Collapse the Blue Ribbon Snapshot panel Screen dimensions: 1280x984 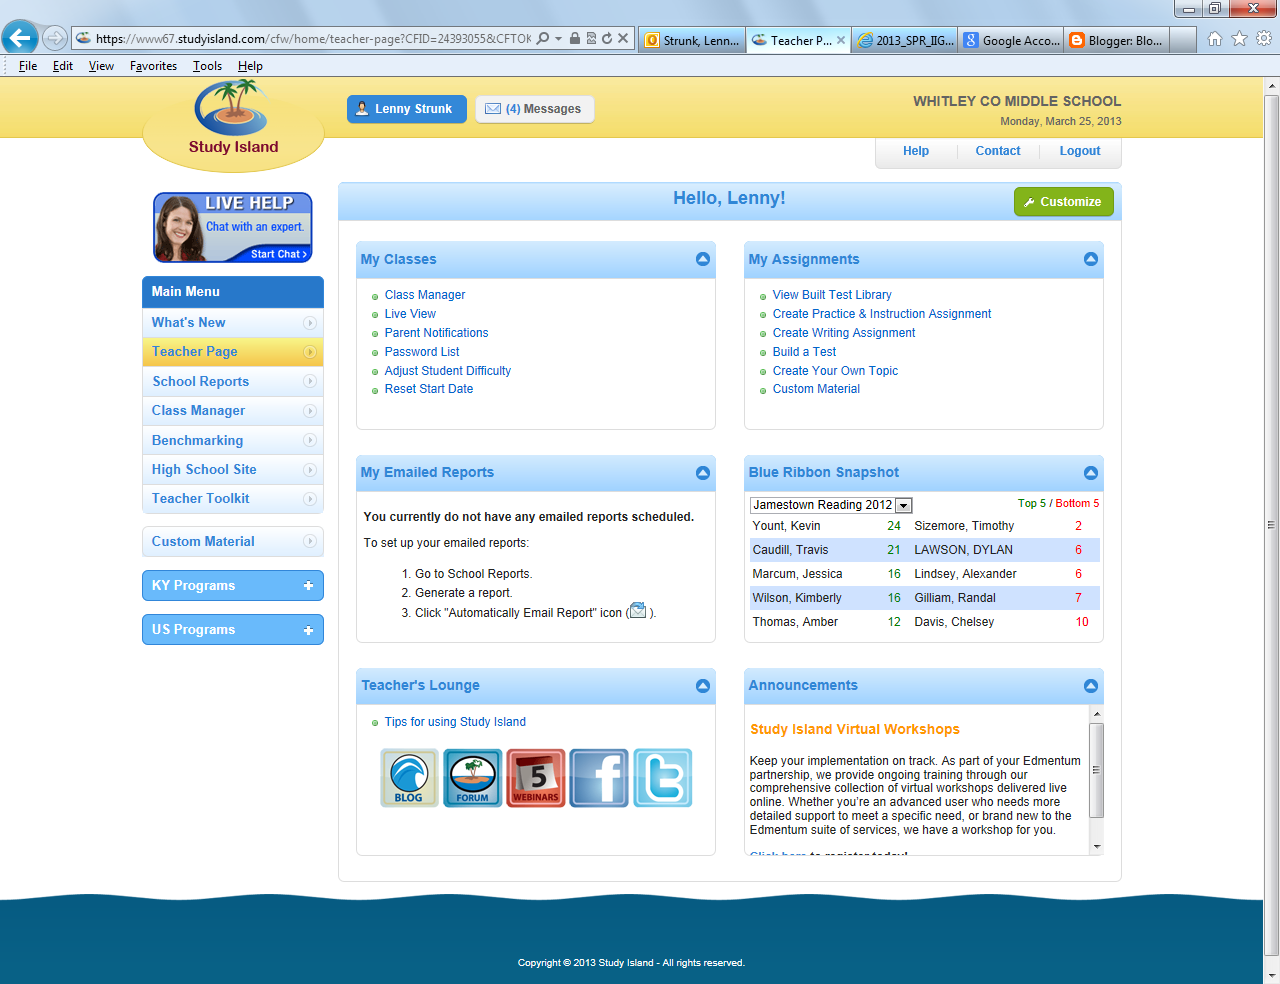(1091, 472)
